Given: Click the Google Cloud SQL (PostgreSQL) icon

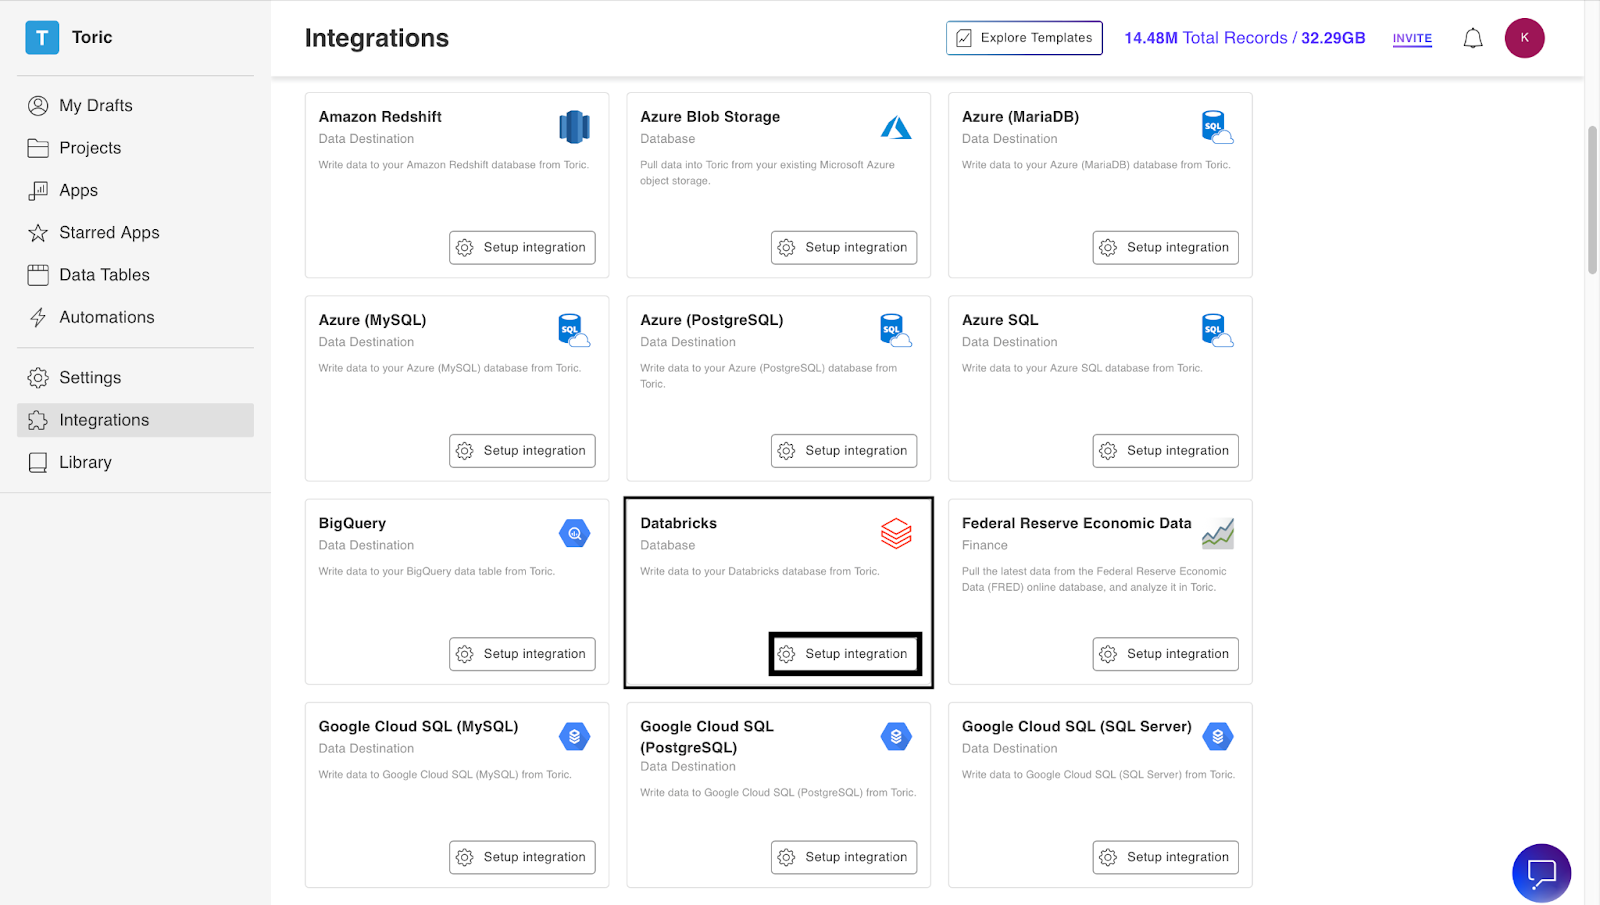Looking at the screenshot, I should click(896, 737).
